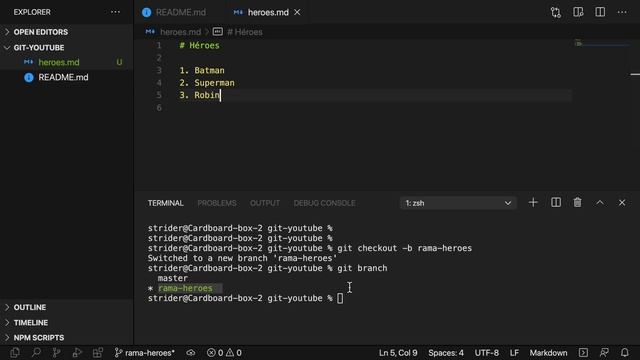Change encoding via UTF-8
This screenshot has width=640, height=360.
click(487, 353)
